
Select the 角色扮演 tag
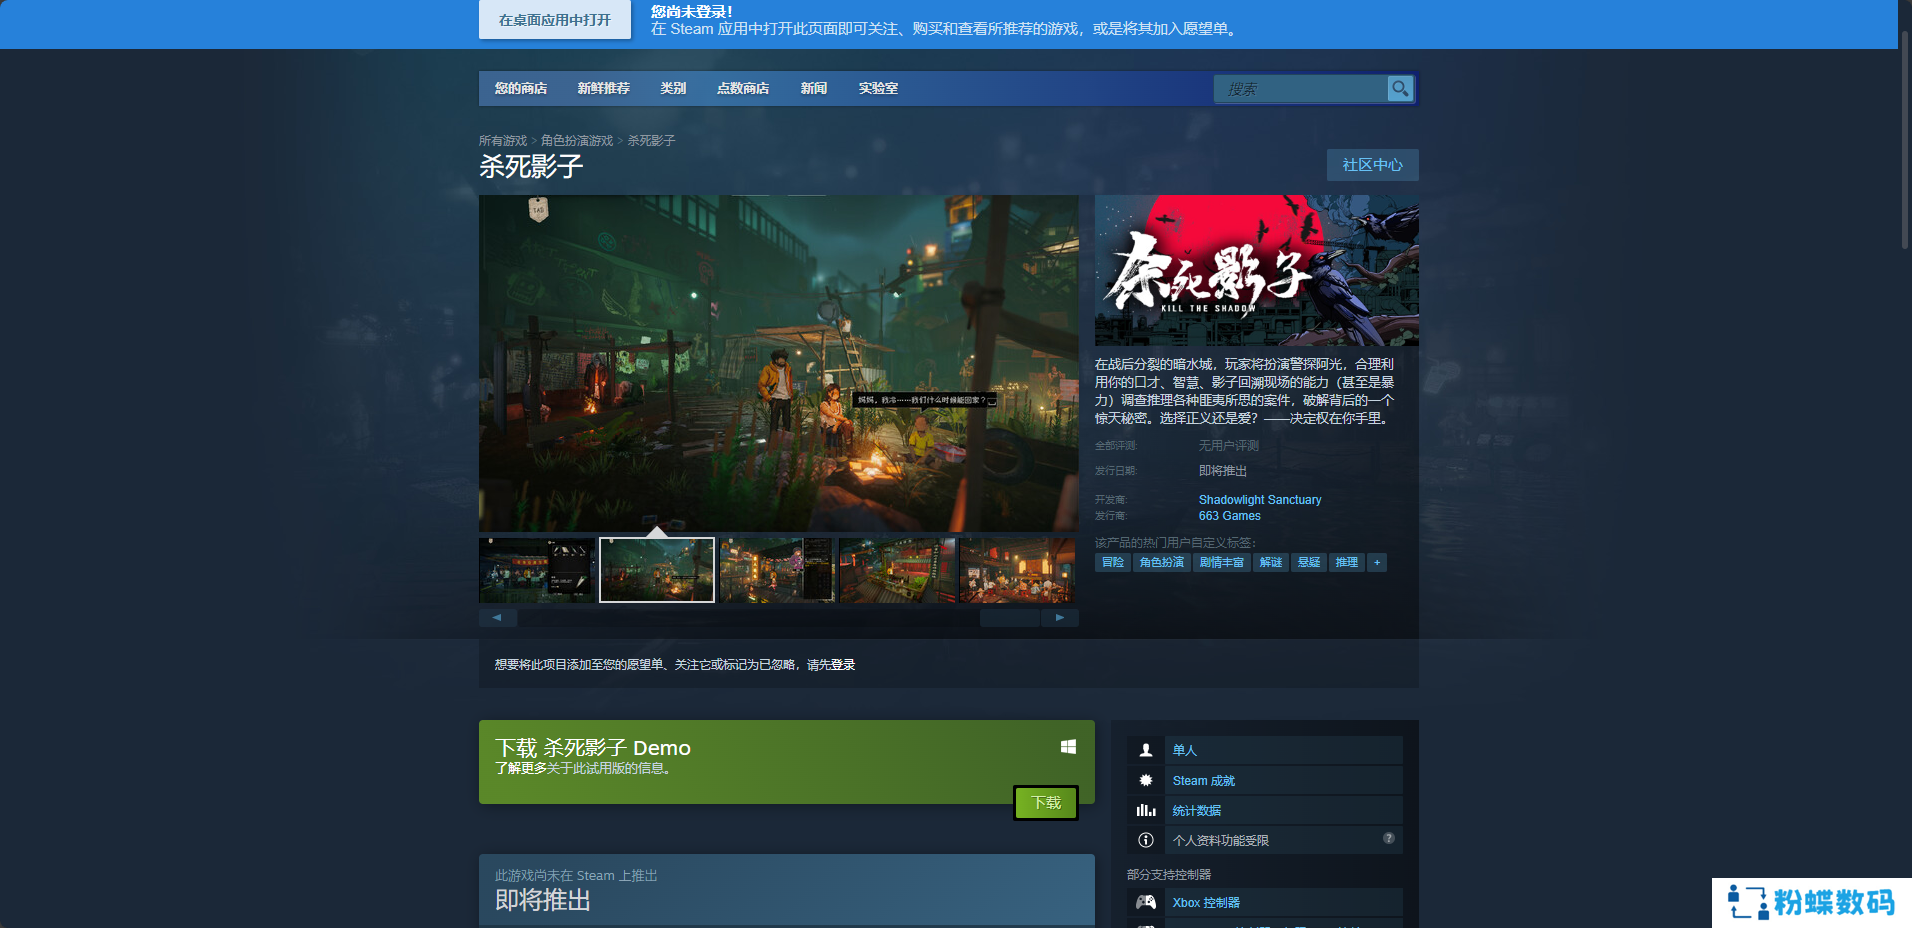[1162, 562]
